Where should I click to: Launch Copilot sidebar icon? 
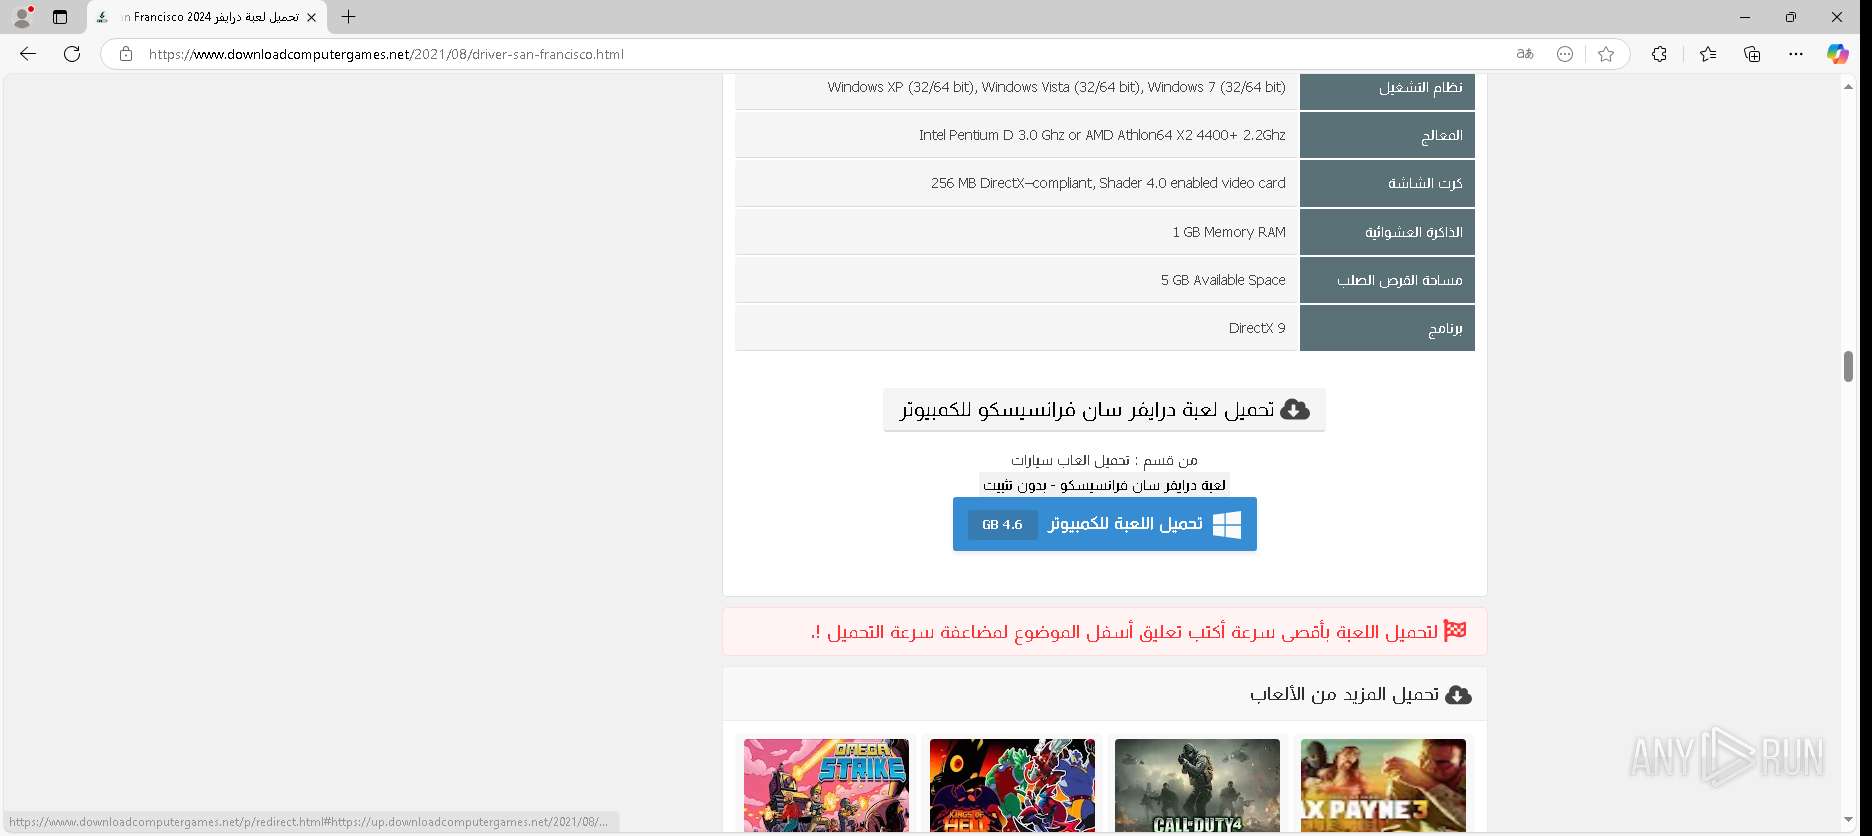(1838, 54)
